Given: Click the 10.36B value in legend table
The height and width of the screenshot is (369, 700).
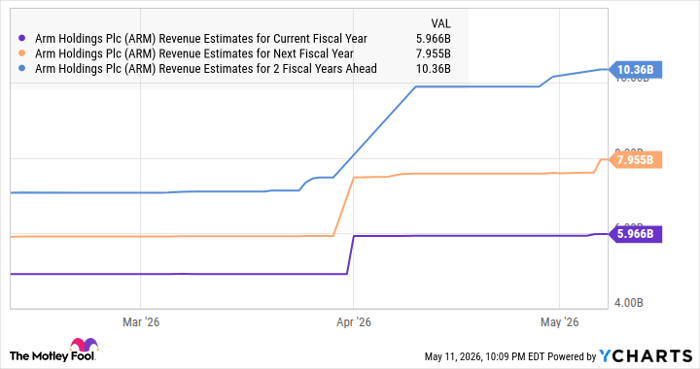Looking at the screenshot, I should click(433, 69).
